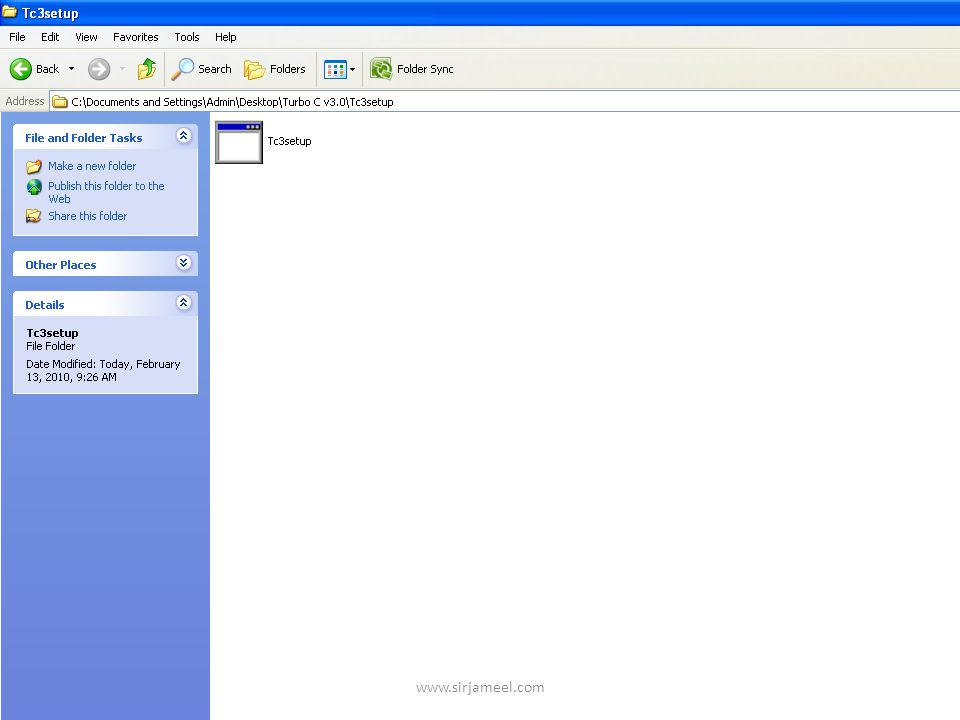Click the Tc3setup file name label
Image resolution: width=960 pixels, height=720 pixels.
[289, 141]
